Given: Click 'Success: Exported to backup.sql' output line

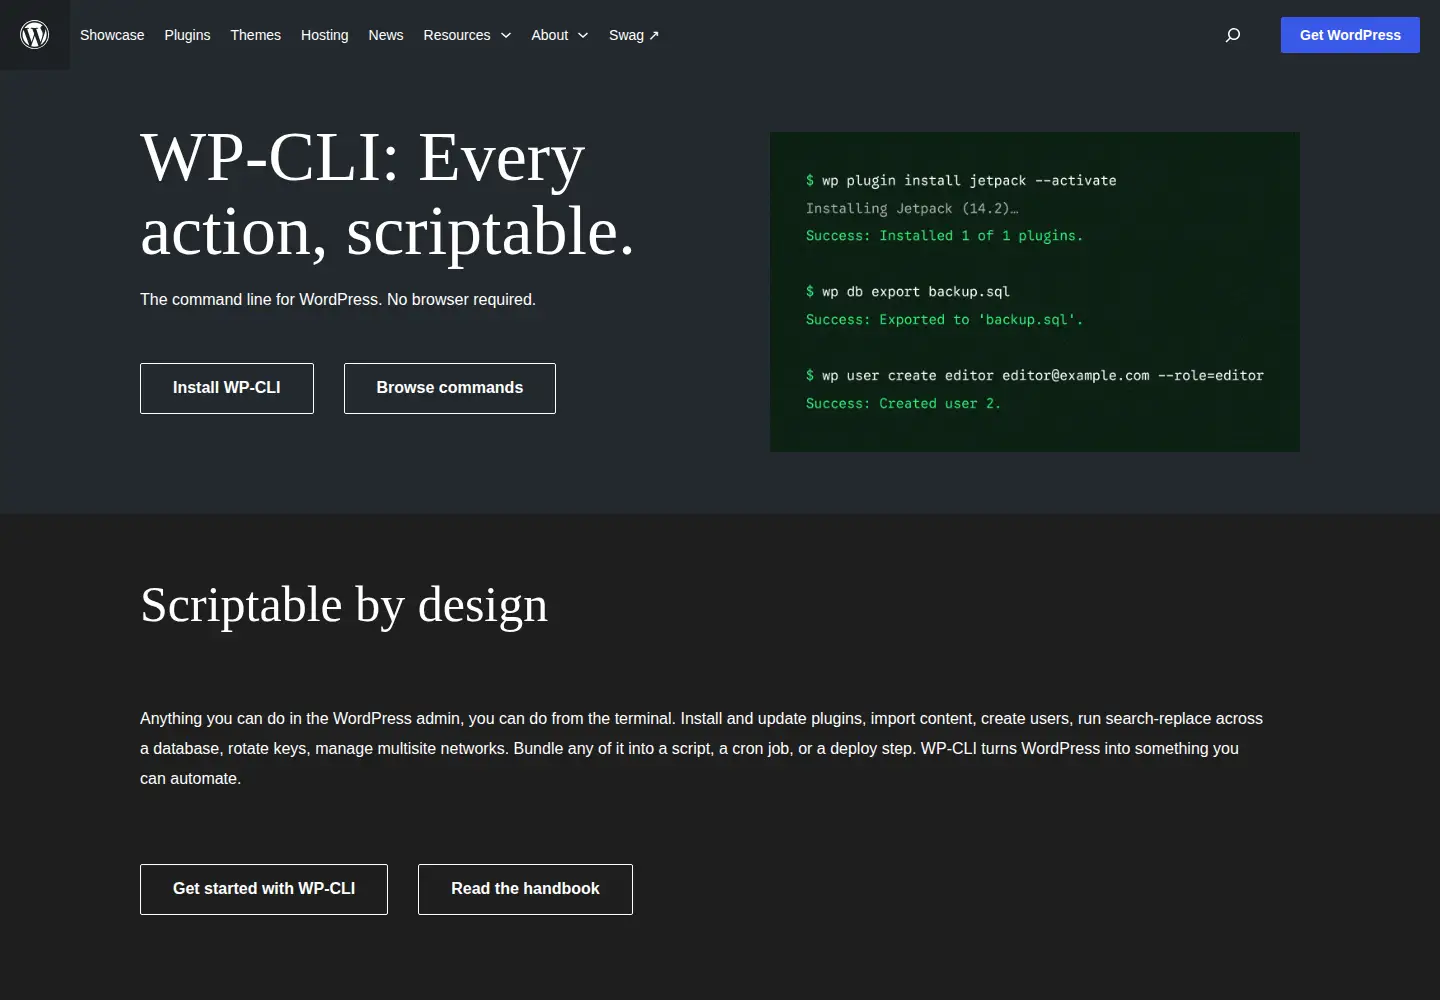Looking at the screenshot, I should (944, 320).
